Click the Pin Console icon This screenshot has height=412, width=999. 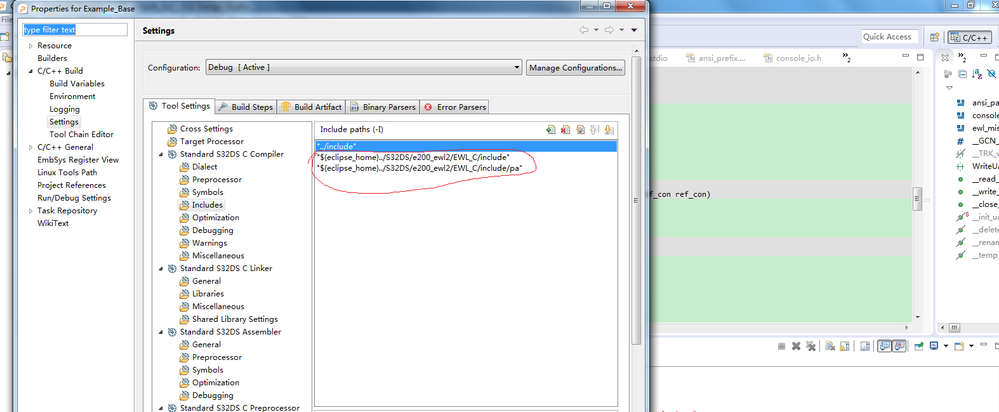point(919,346)
